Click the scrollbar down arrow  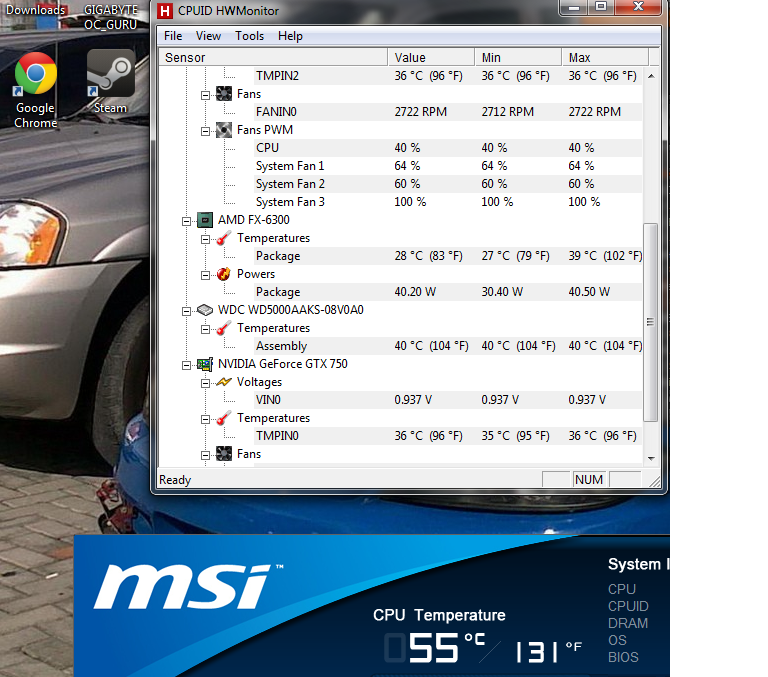651,459
